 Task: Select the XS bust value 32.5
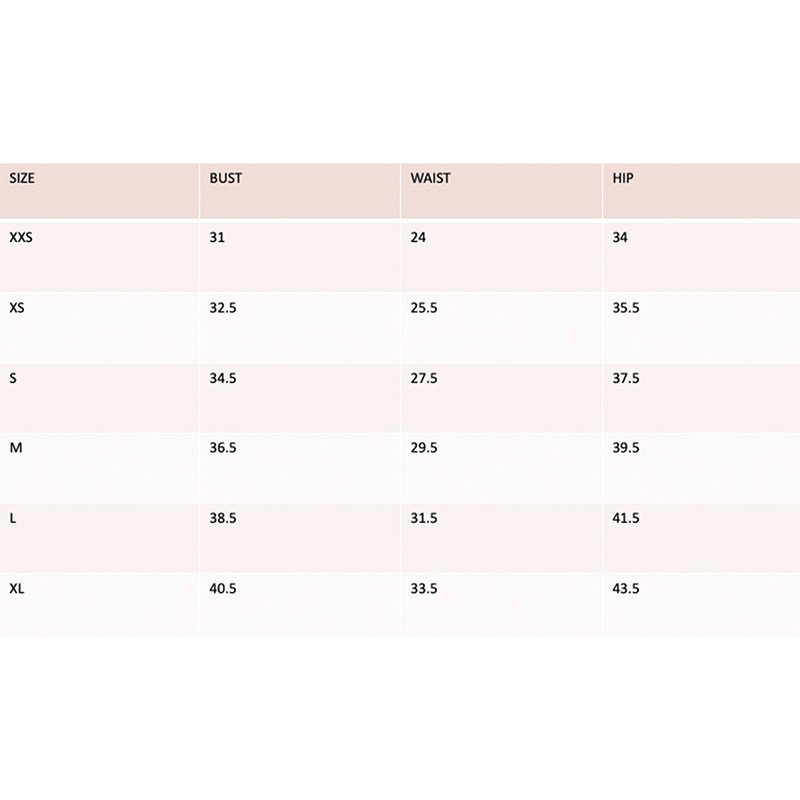pyautogui.click(x=223, y=308)
